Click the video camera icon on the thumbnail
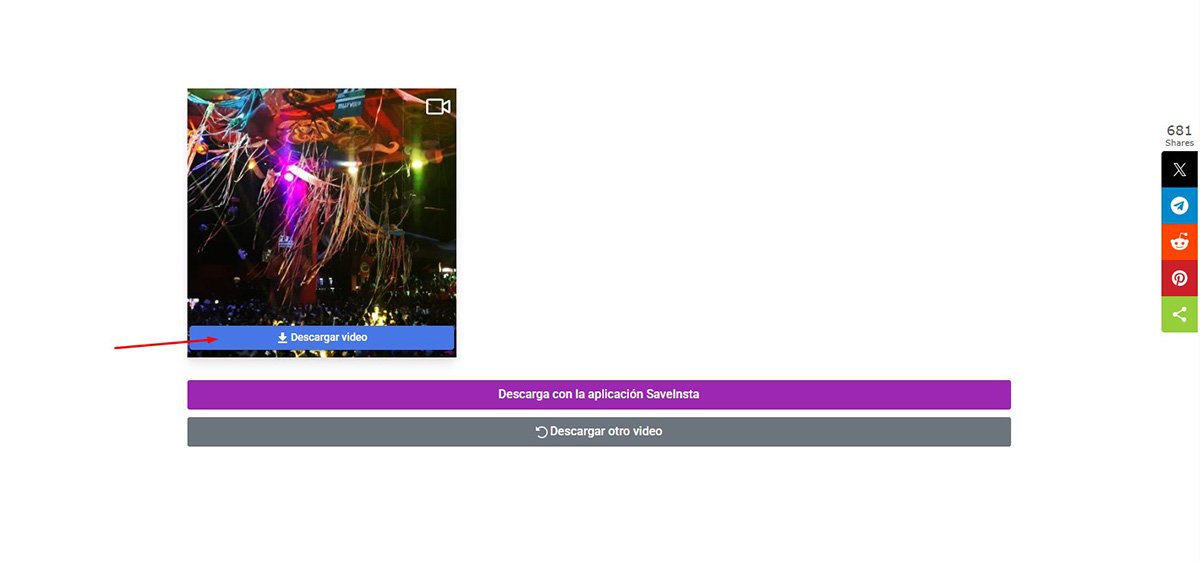This screenshot has height=563, width=1200. [438, 106]
